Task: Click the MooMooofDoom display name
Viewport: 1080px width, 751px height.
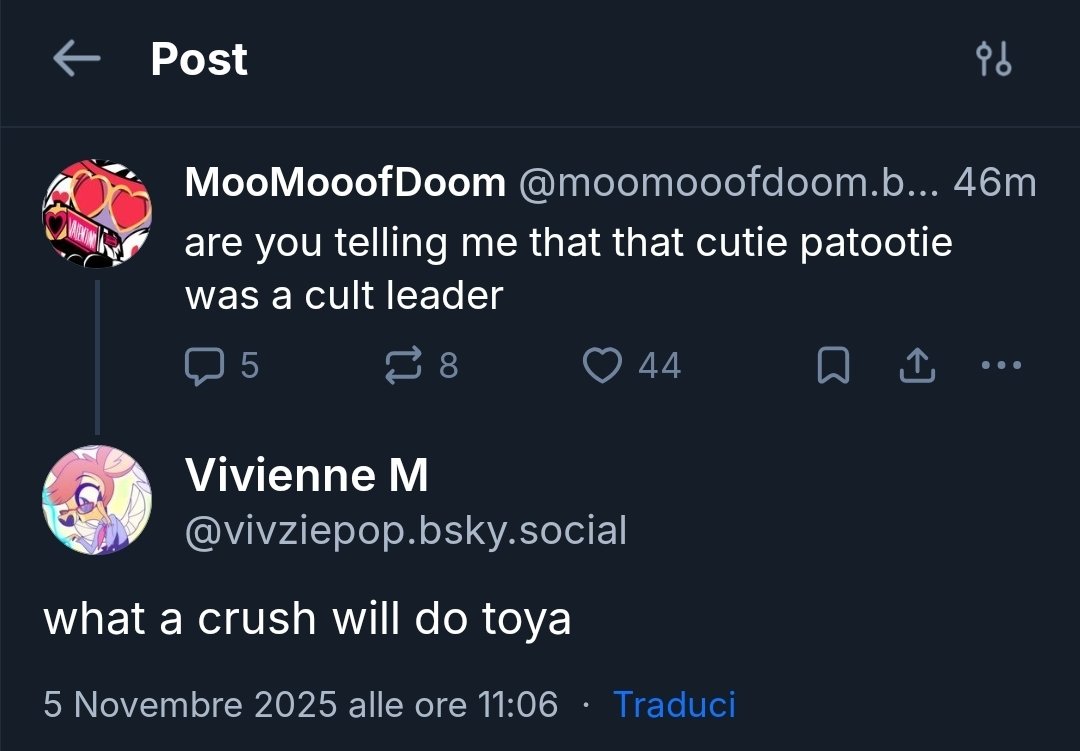Action: click(345, 183)
